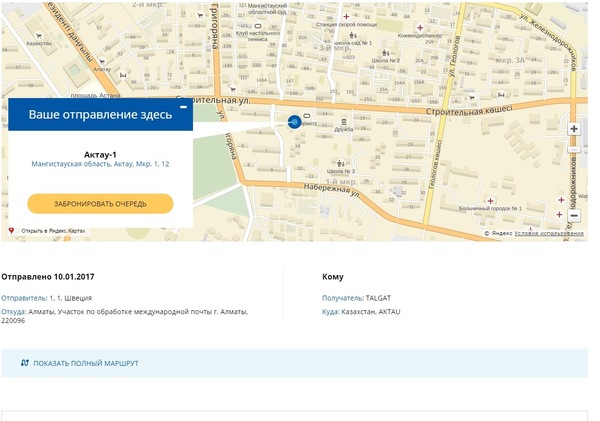This screenshot has width=600, height=421.
Task: Open 'Условия использования' map terms link
Action: [x=551, y=233]
